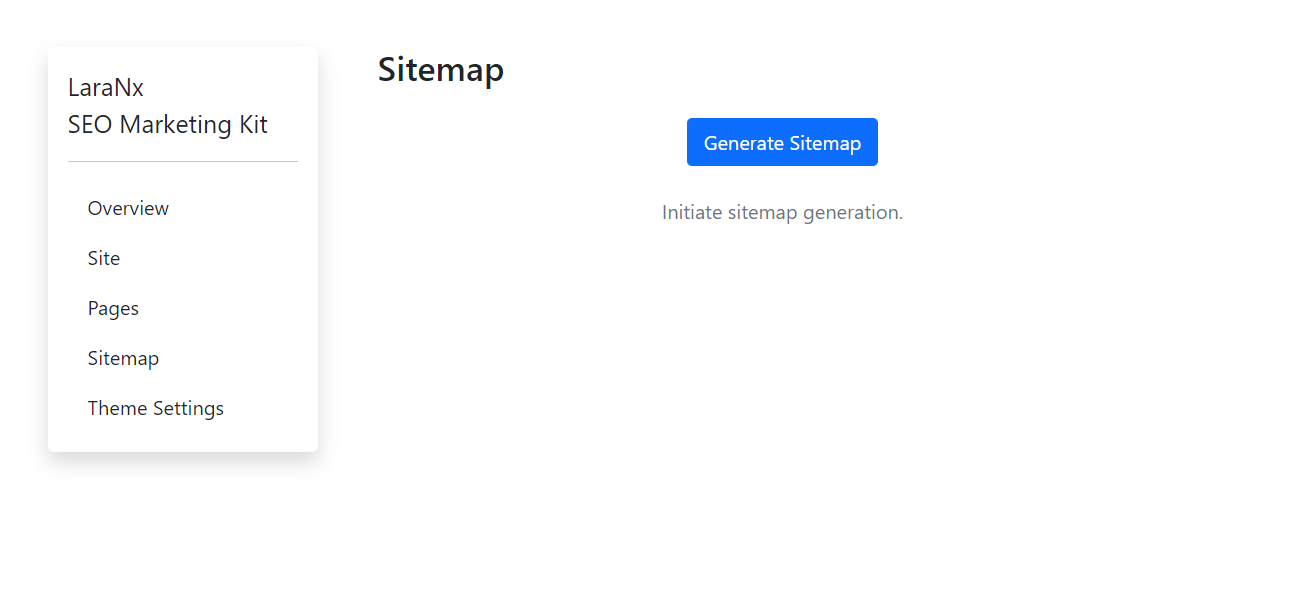The height and width of the screenshot is (606, 1312).
Task: Select the sidebar Pages entry
Action: [x=113, y=308]
